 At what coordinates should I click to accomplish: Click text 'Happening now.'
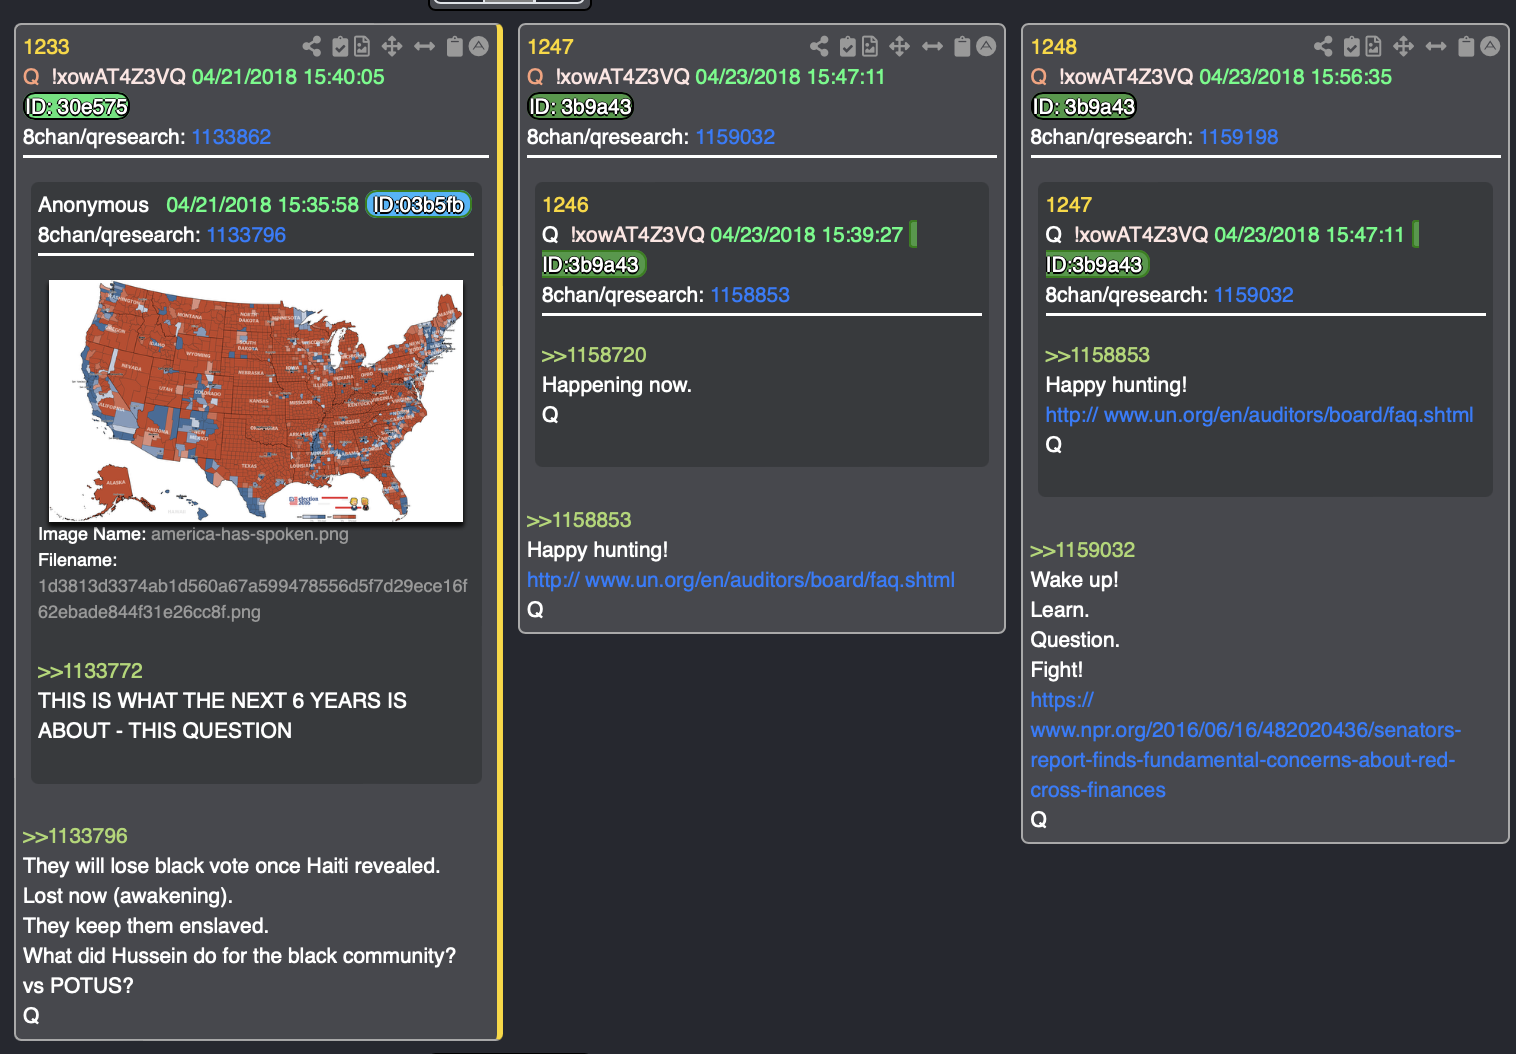click(617, 385)
